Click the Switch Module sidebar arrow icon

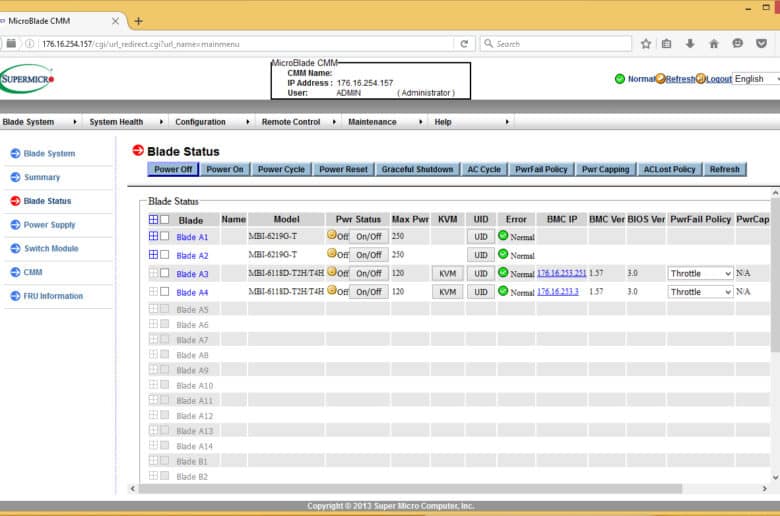click(x=15, y=248)
